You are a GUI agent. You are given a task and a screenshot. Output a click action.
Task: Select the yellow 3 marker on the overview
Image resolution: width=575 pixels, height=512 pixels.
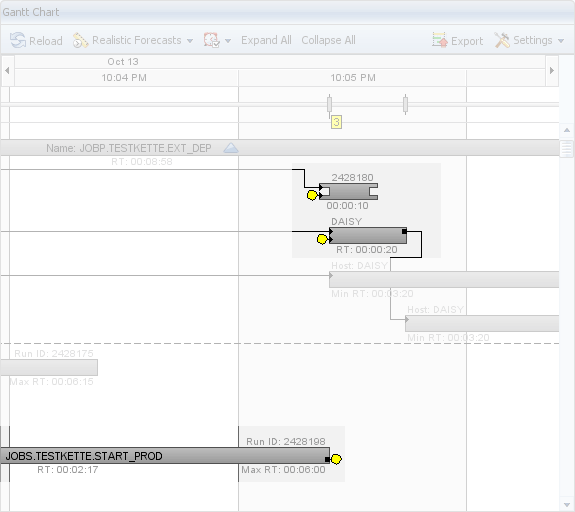click(x=336, y=122)
